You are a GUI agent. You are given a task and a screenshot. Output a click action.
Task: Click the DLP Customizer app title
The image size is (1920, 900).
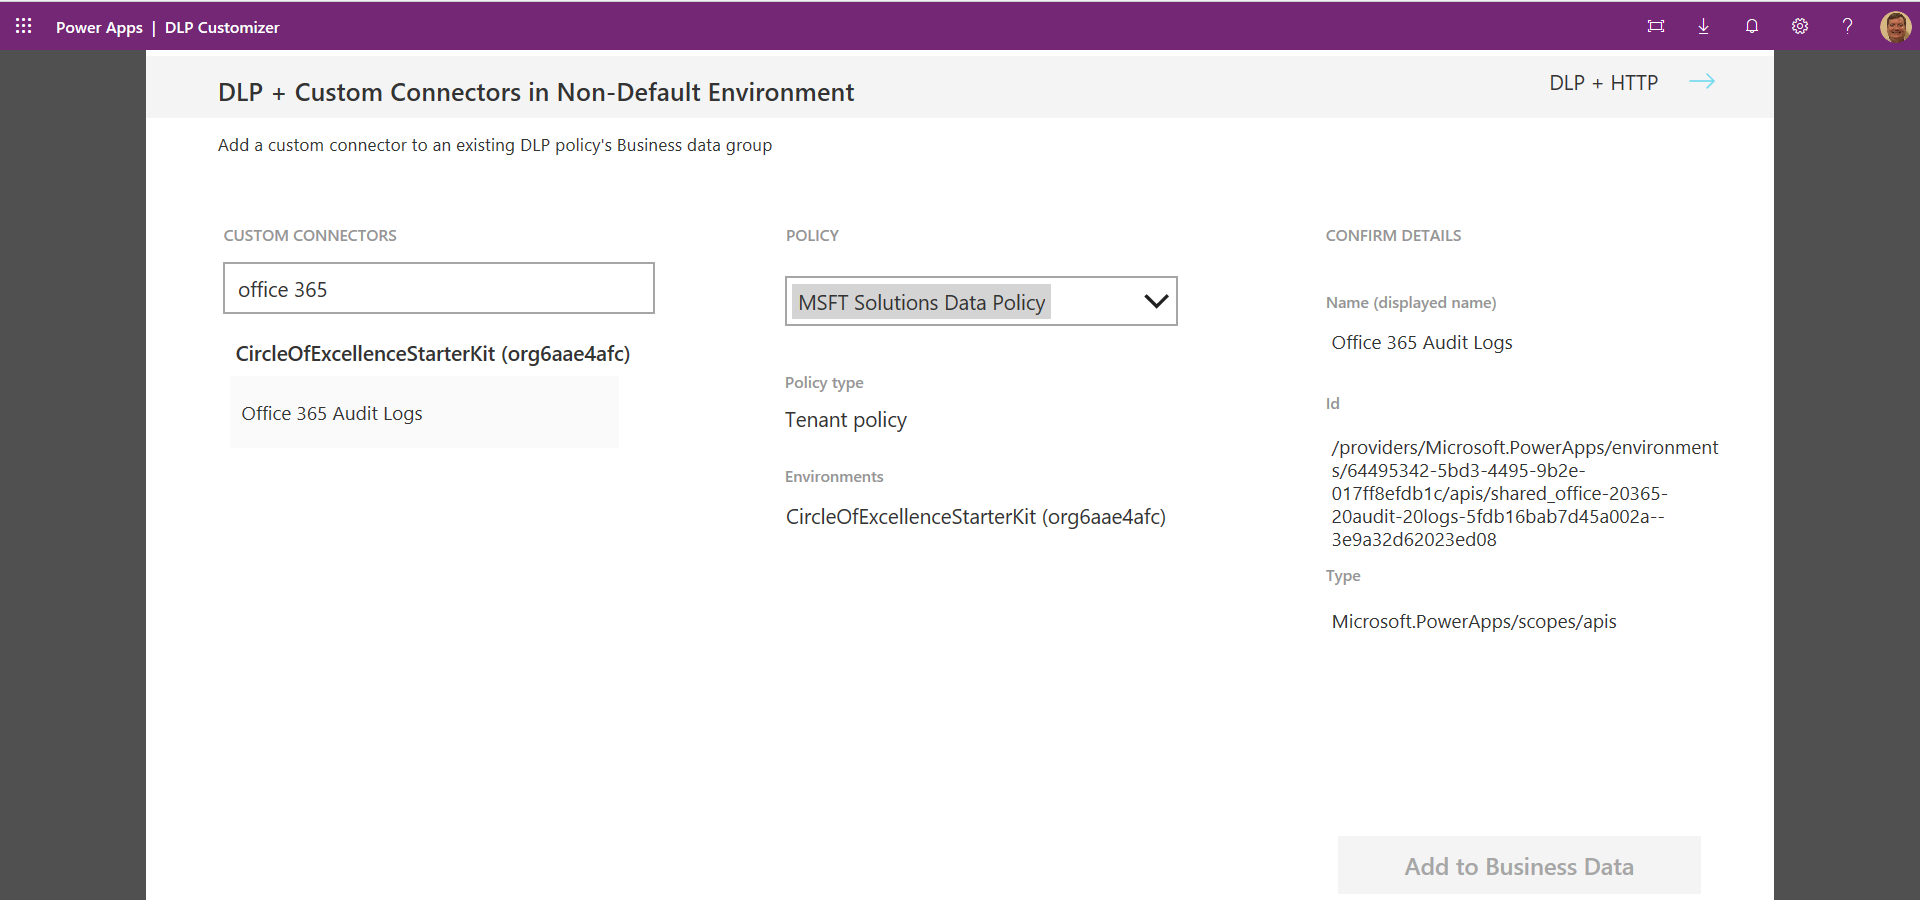222,27
